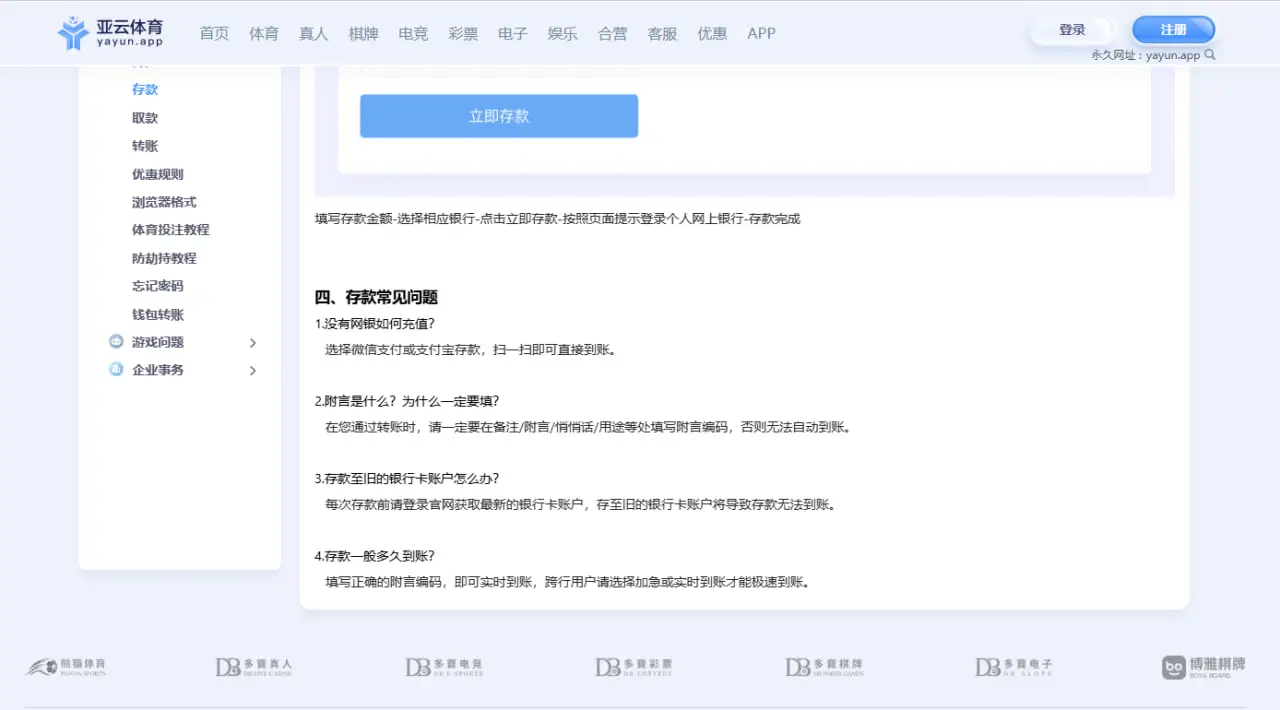Open 合营 in top navigation
The width and height of the screenshot is (1280, 710).
[x=613, y=33]
